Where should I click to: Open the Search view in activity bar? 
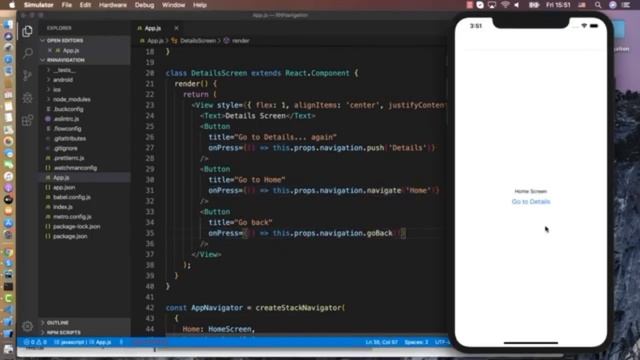click(x=27, y=53)
